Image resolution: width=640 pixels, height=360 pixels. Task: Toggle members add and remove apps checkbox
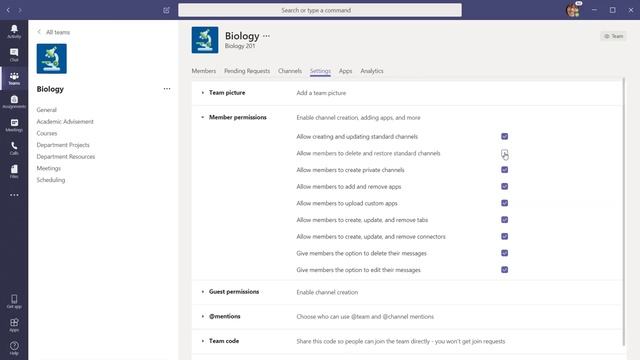tap(504, 187)
